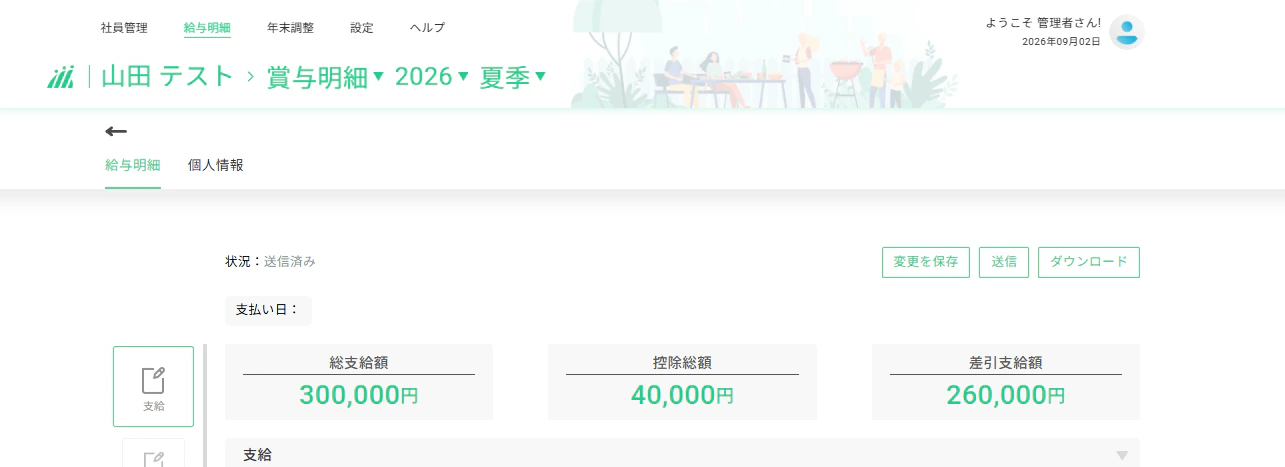Open the 賞与明細 dropdown

[325, 77]
